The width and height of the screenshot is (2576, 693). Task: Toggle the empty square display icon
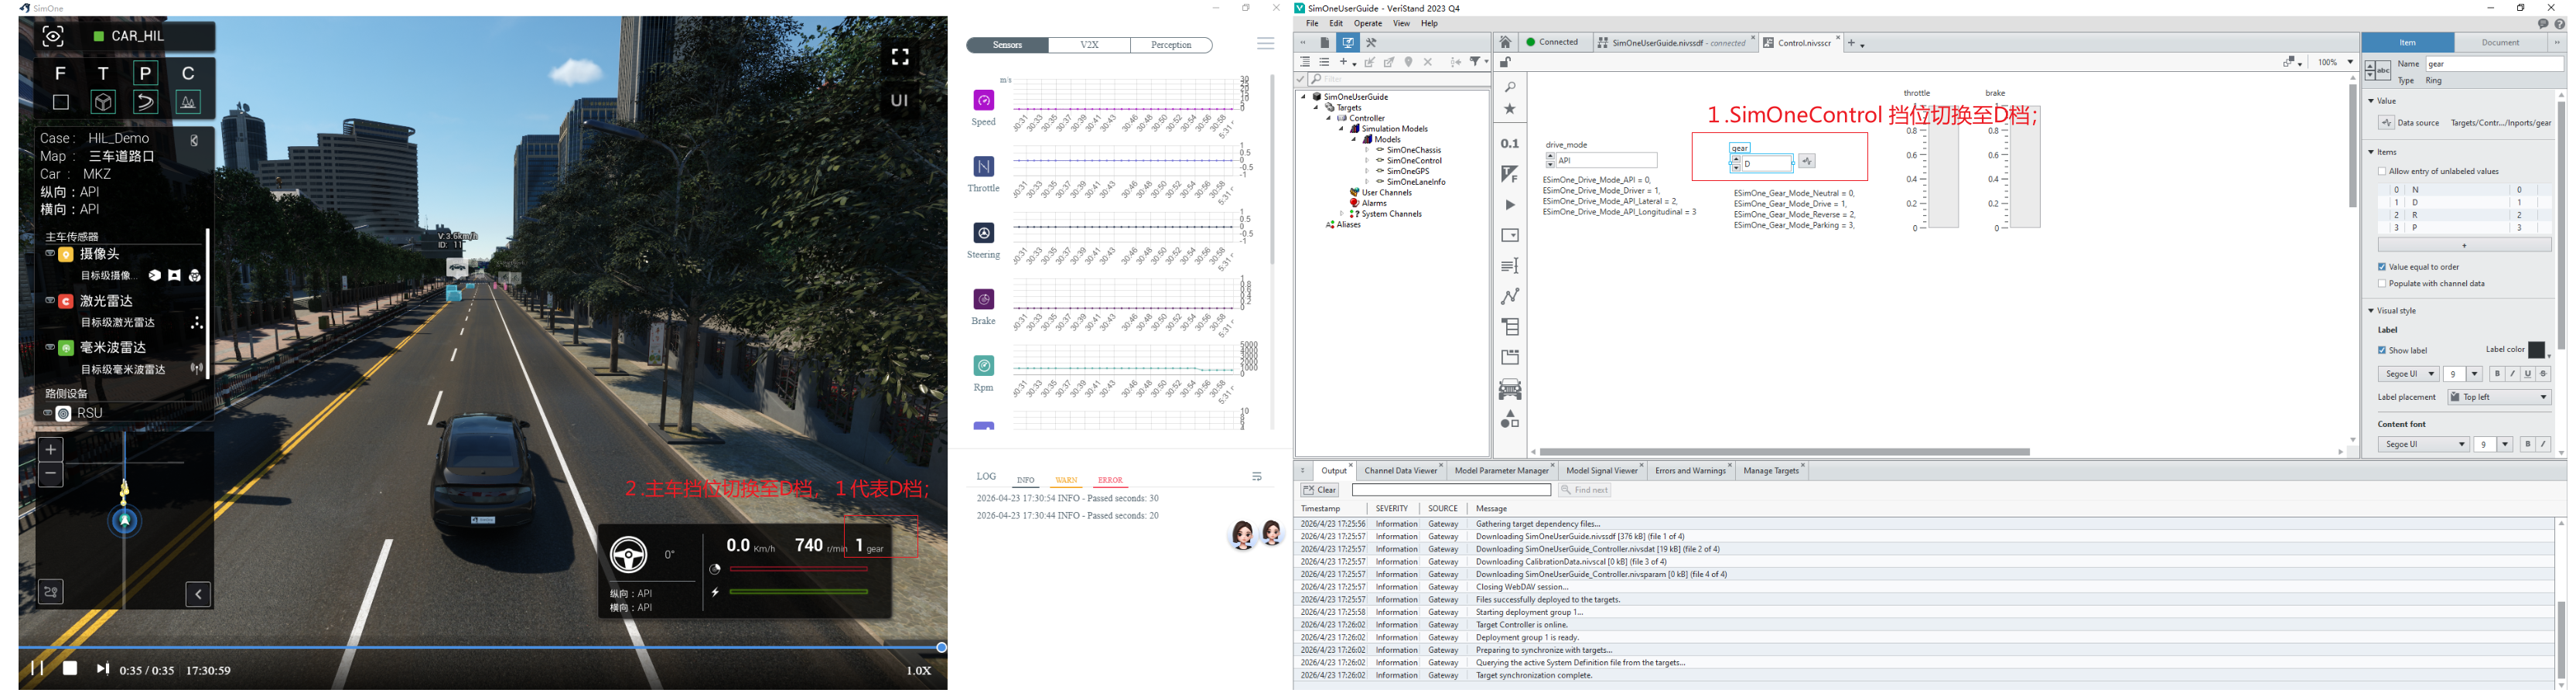(x=60, y=102)
